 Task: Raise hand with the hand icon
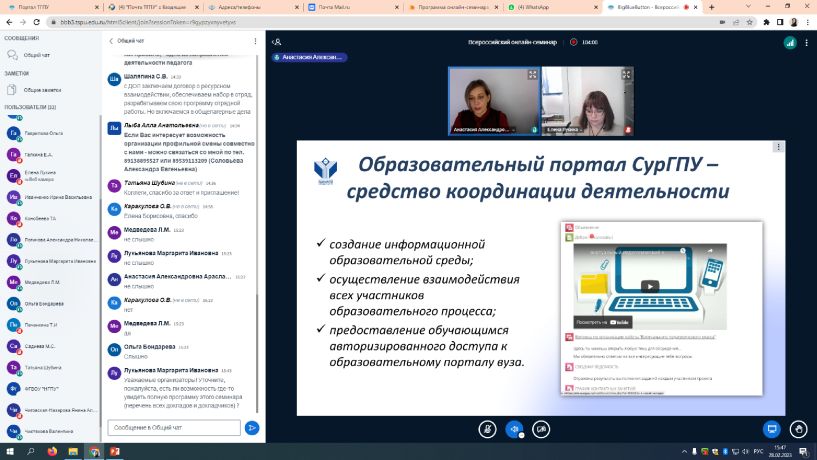tap(798, 429)
